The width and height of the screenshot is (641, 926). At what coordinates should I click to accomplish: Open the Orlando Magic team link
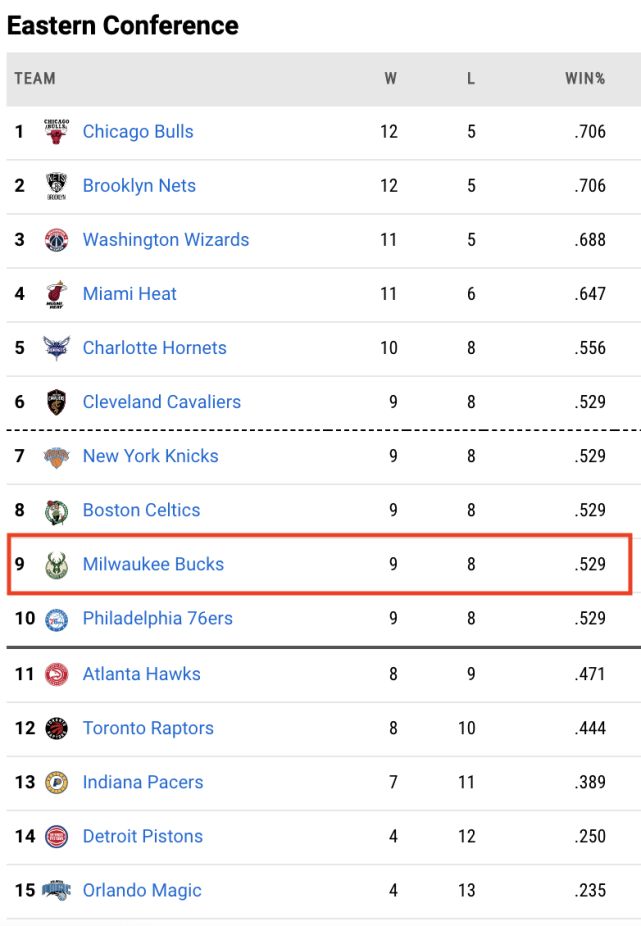(x=142, y=890)
